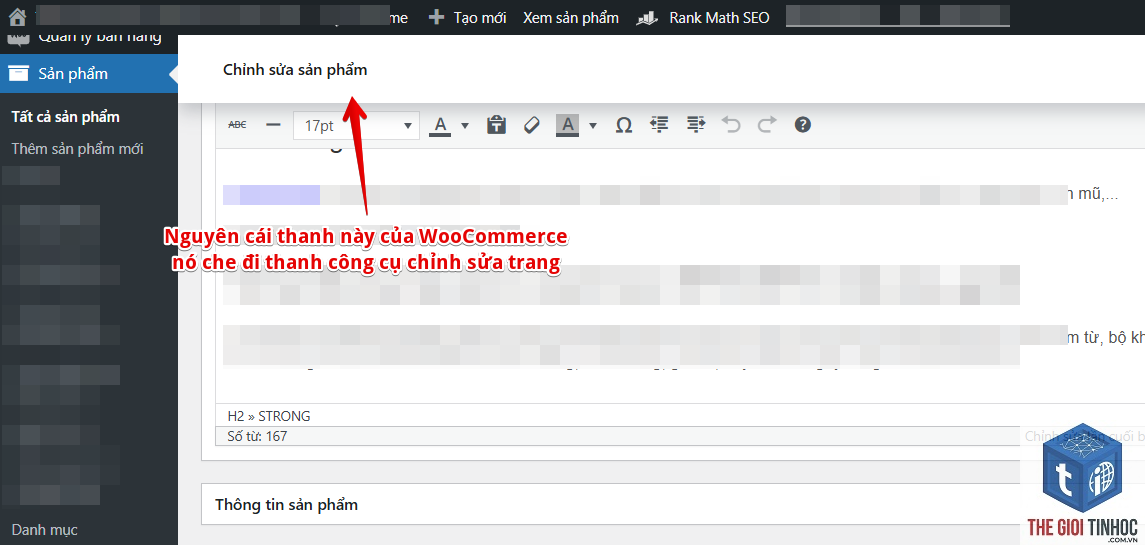Undo the last edit

click(x=731, y=125)
